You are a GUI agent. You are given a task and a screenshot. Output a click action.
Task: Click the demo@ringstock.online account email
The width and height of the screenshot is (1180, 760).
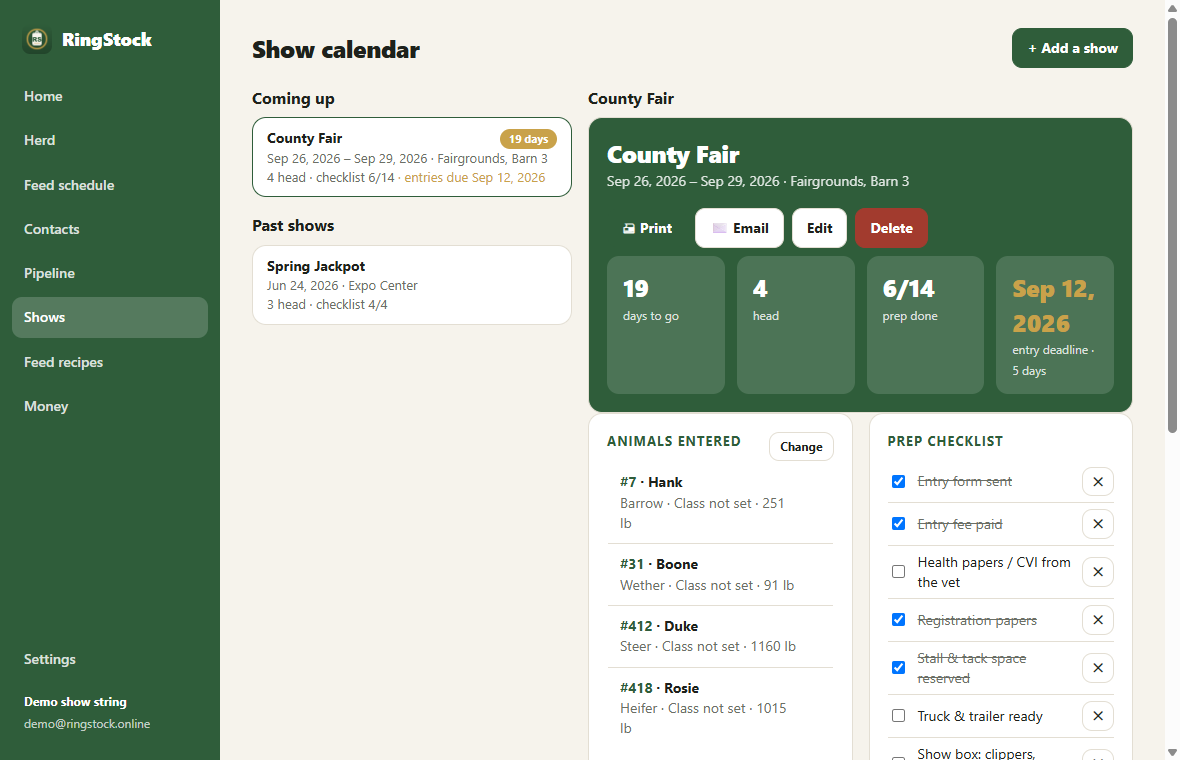tap(87, 724)
